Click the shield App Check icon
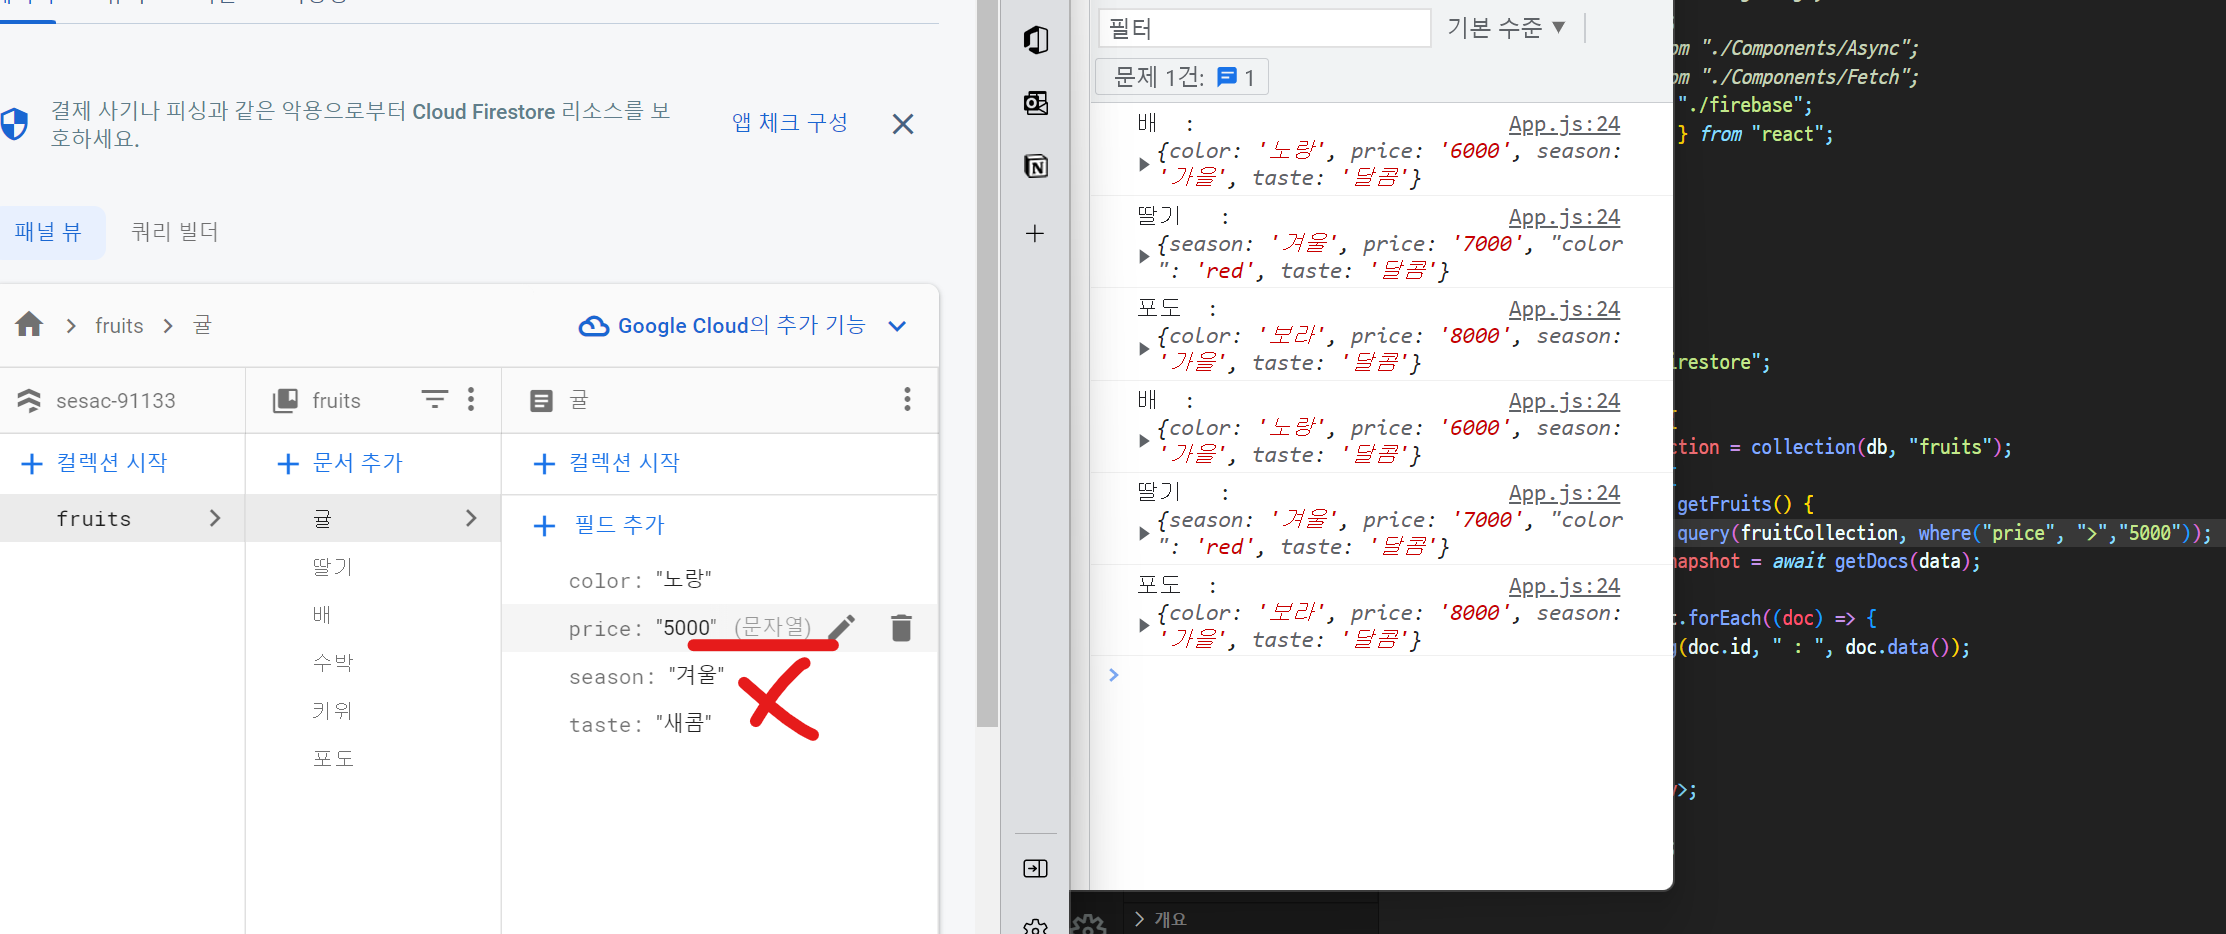Viewport: 2226px width, 934px height. point(14,124)
